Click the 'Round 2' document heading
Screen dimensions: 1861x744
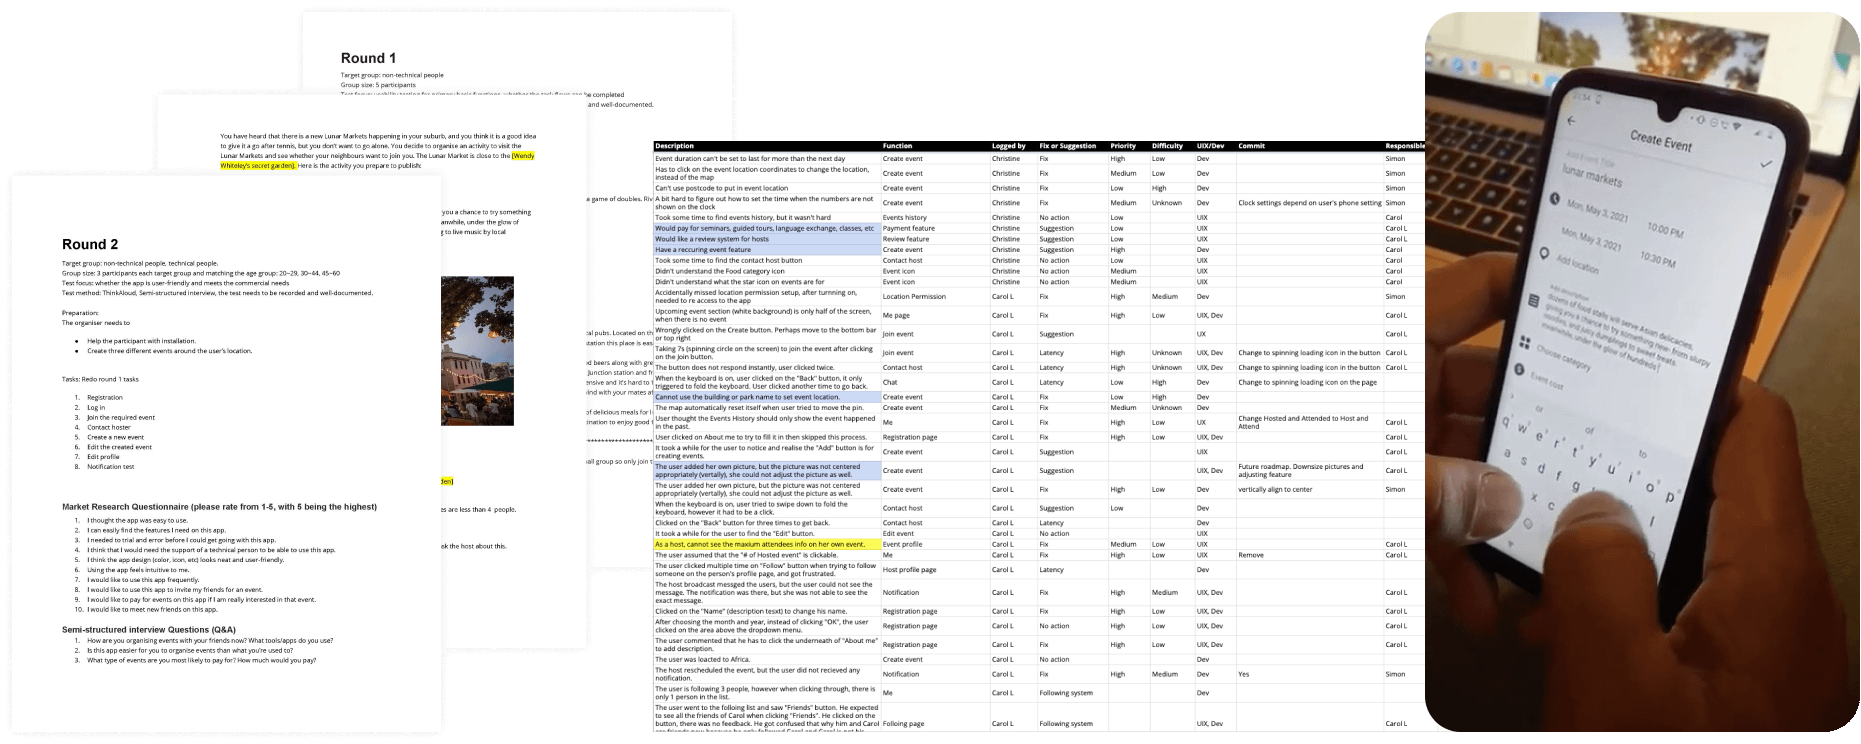point(90,244)
